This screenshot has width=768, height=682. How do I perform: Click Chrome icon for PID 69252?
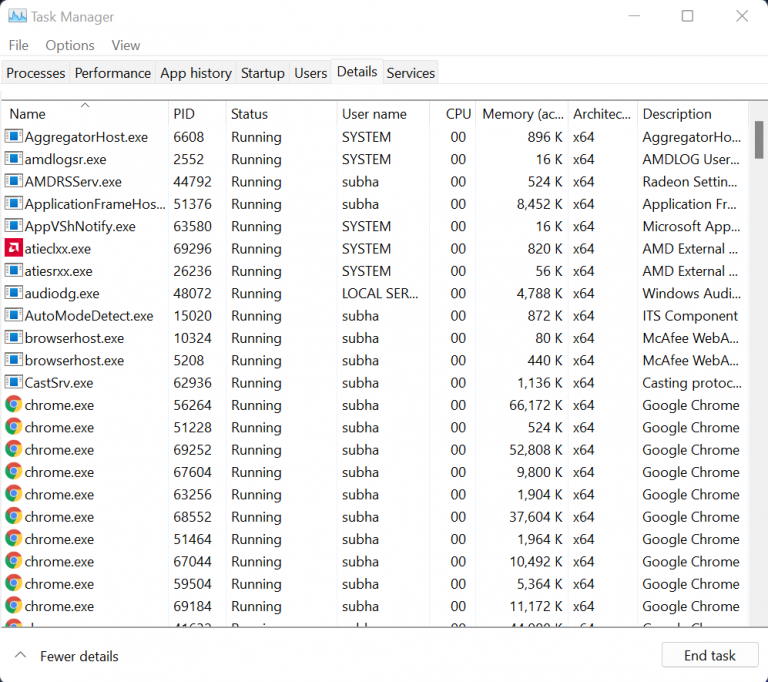tap(13, 449)
